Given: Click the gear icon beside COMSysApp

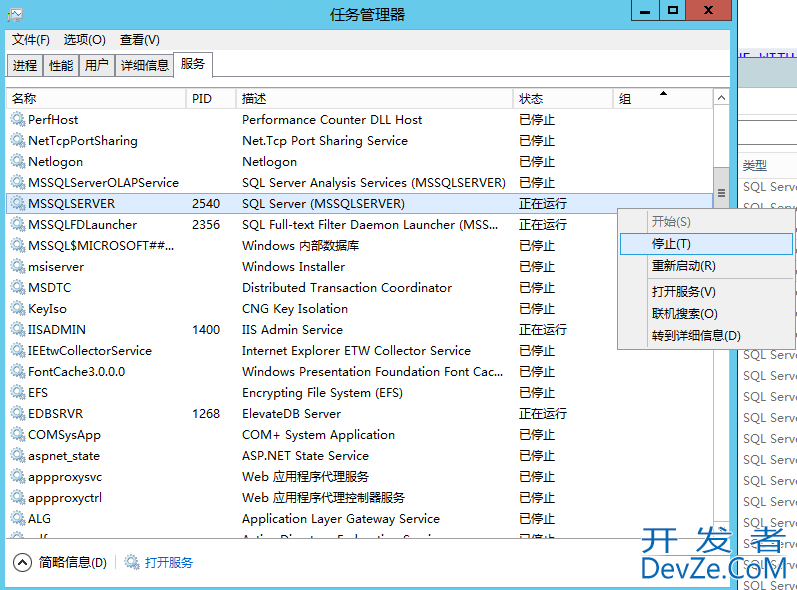Looking at the screenshot, I should pyautogui.click(x=18, y=434).
